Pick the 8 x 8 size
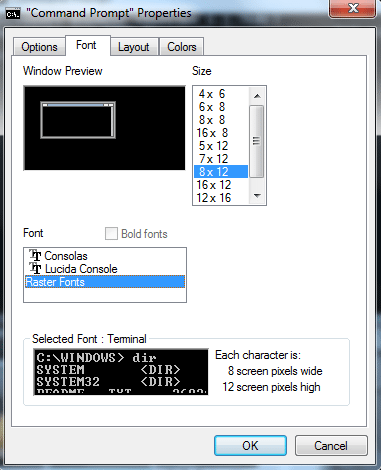 (x=221, y=120)
